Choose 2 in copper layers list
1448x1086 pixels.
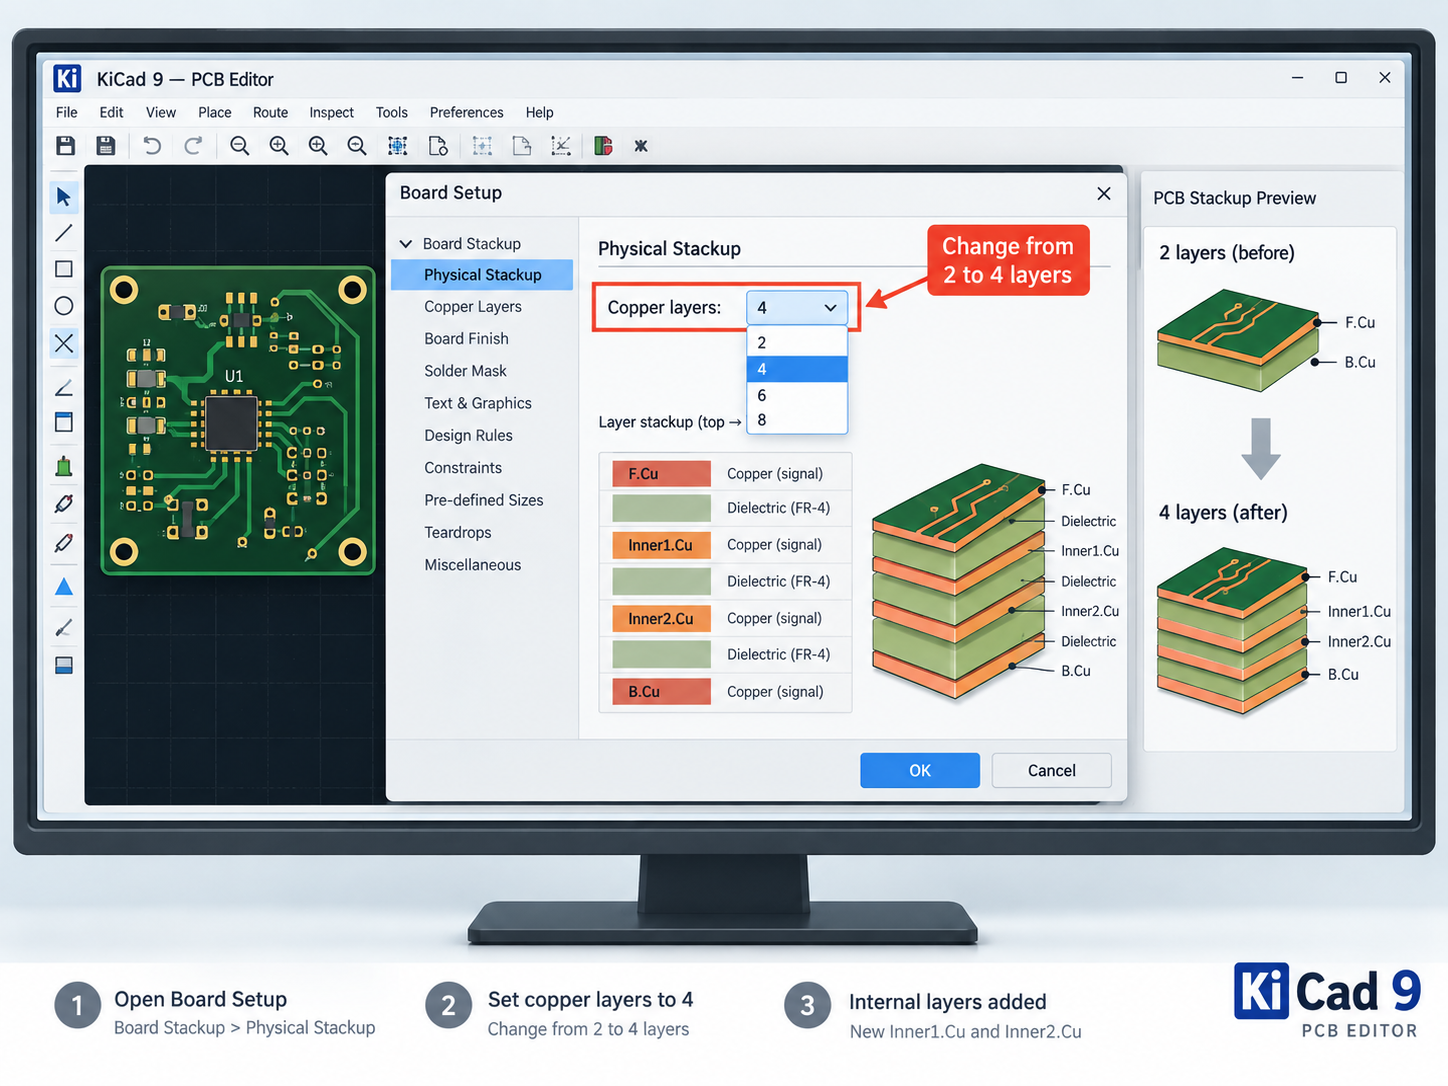[797, 342]
